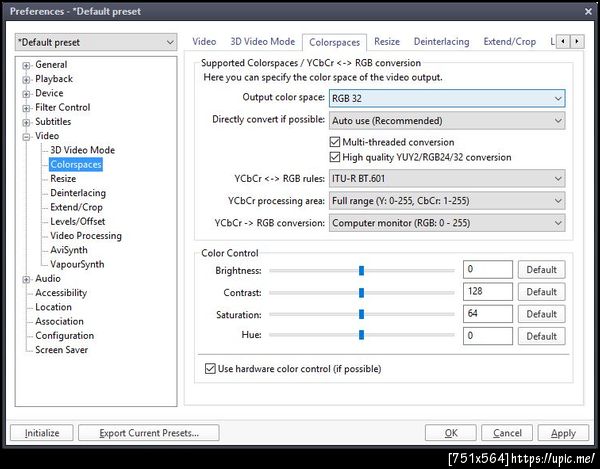Click the Apply button
The image size is (600, 469).
pyautogui.click(x=563, y=433)
